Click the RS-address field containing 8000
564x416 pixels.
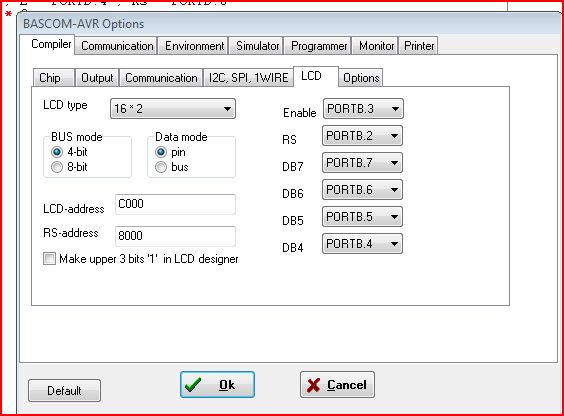[176, 236]
